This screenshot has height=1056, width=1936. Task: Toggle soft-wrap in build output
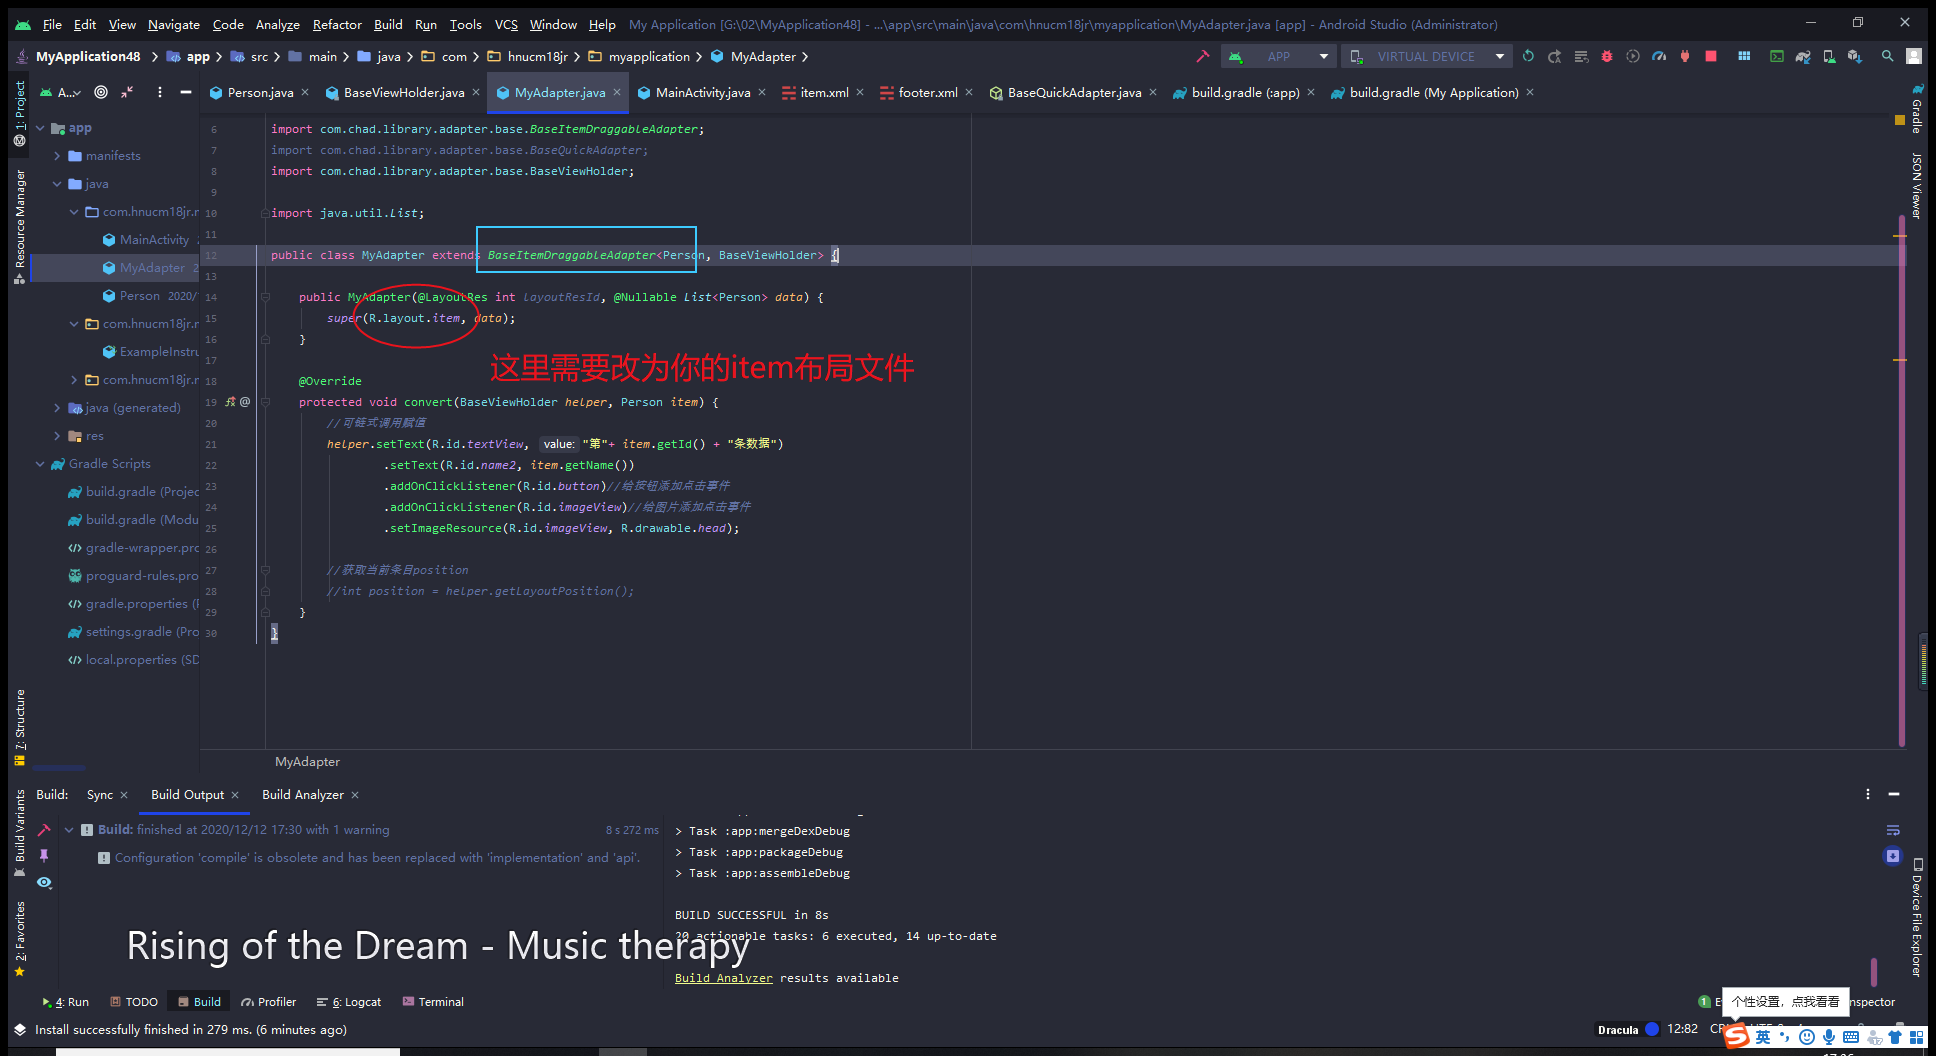[1892, 830]
